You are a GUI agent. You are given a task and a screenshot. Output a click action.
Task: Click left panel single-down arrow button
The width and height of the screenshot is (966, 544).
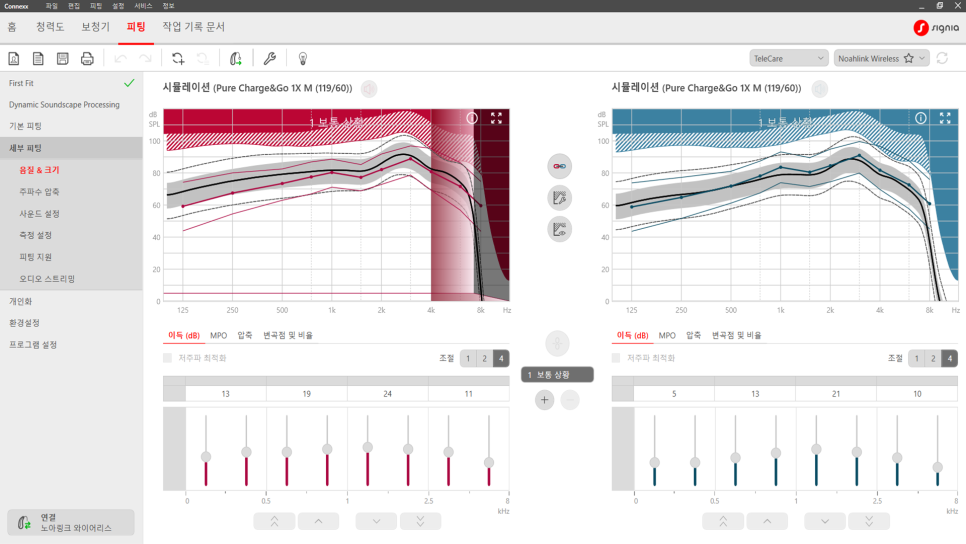point(376,521)
